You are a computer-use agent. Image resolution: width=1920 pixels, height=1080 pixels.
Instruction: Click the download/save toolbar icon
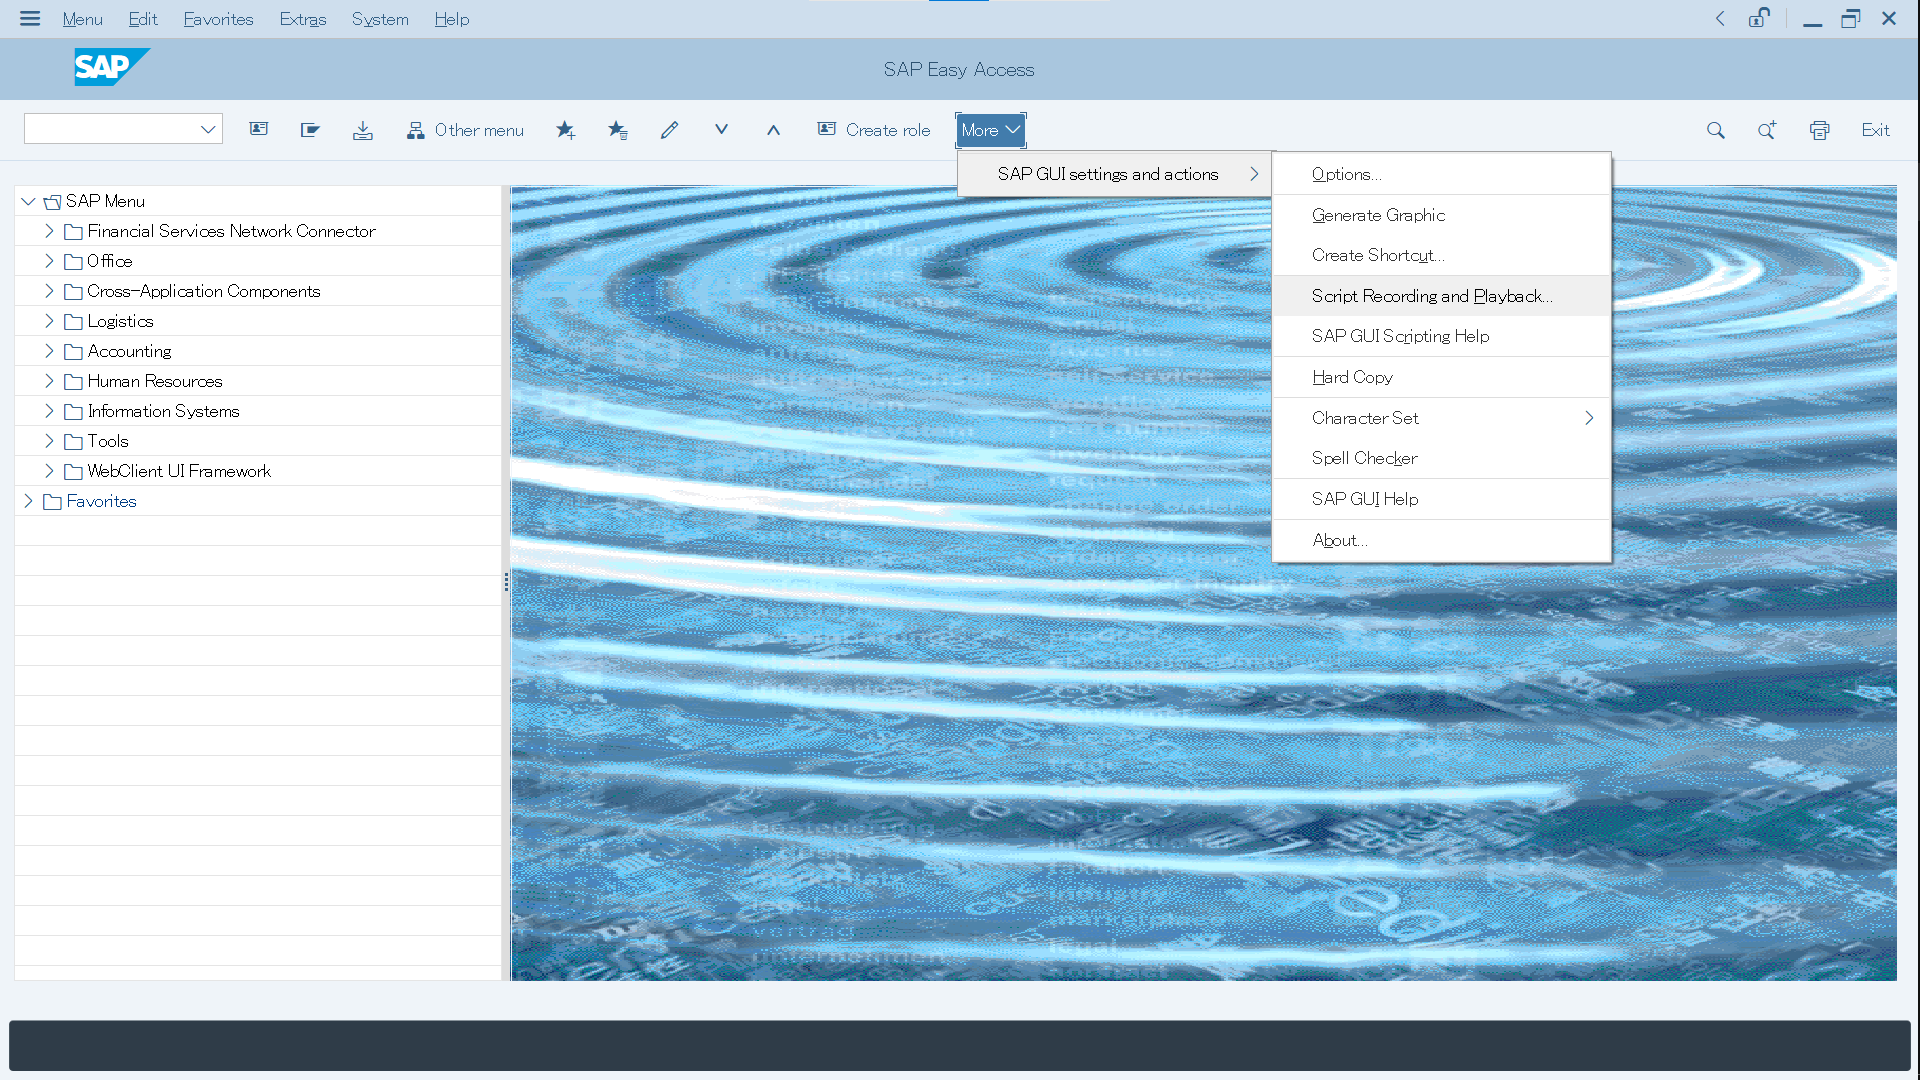tap(362, 130)
